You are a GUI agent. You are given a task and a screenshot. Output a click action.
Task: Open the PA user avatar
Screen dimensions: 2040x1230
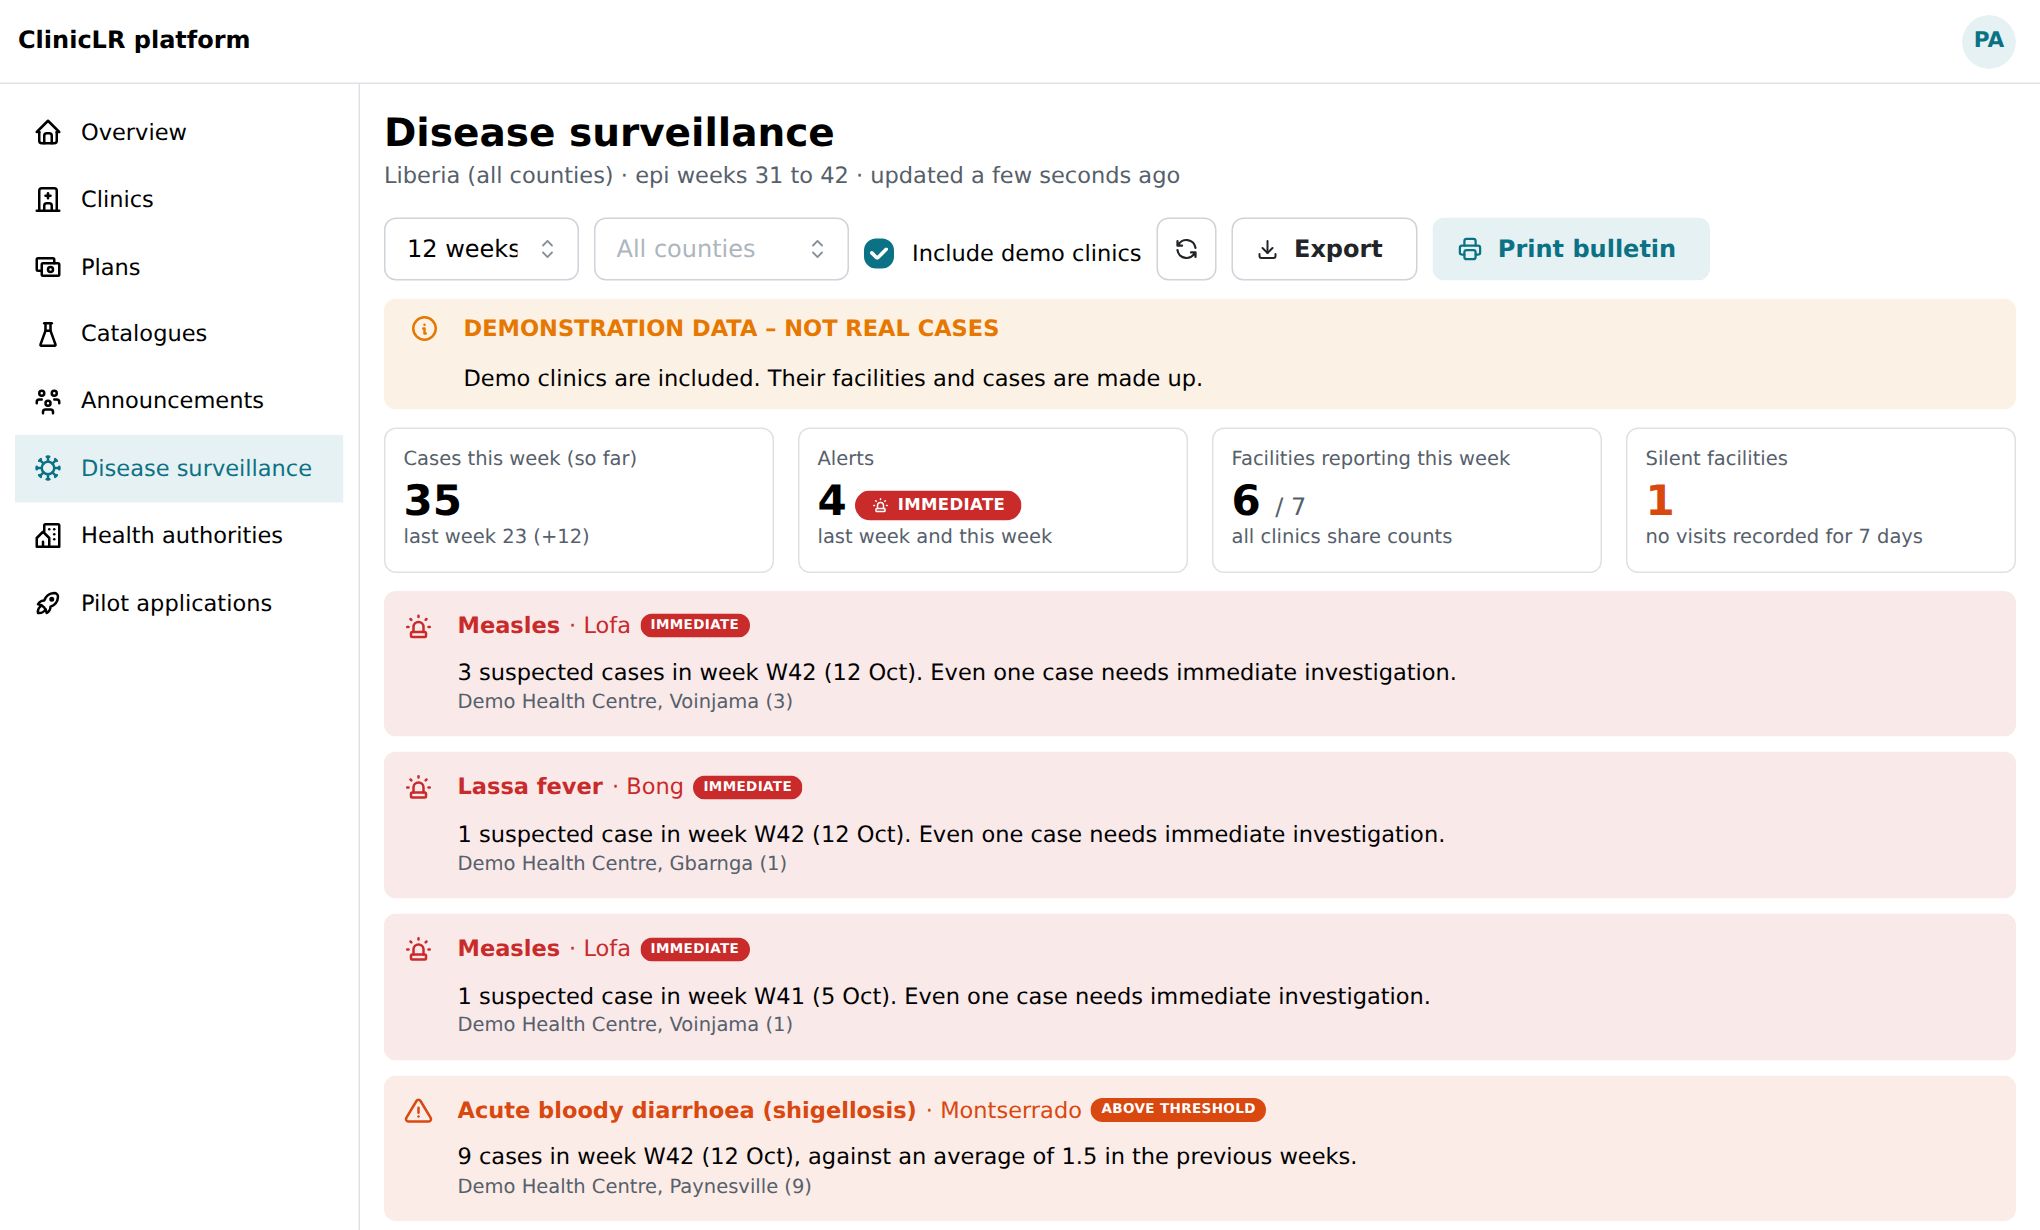pos(1988,40)
